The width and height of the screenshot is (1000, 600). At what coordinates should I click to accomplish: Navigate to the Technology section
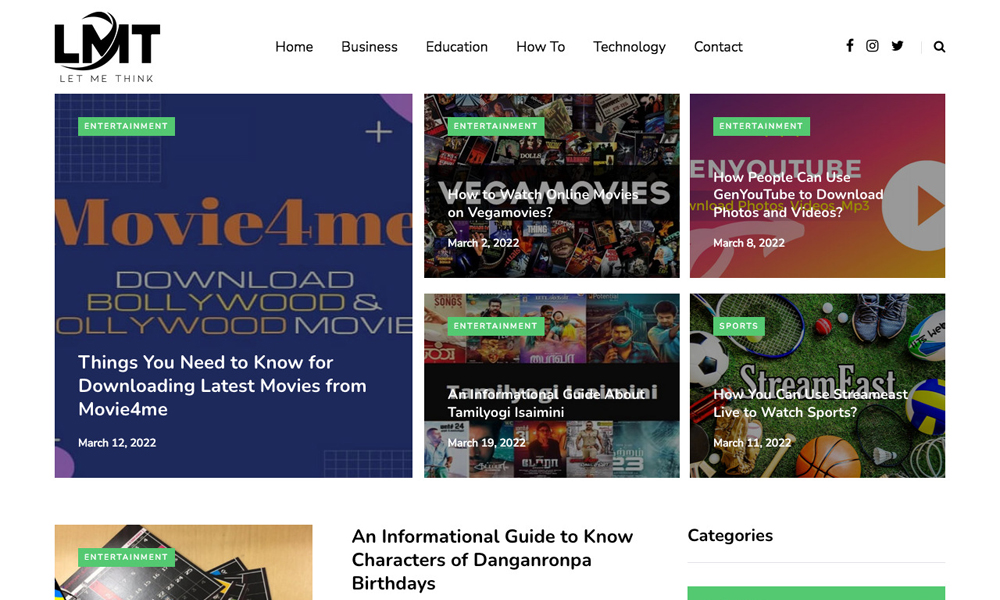(629, 47)
